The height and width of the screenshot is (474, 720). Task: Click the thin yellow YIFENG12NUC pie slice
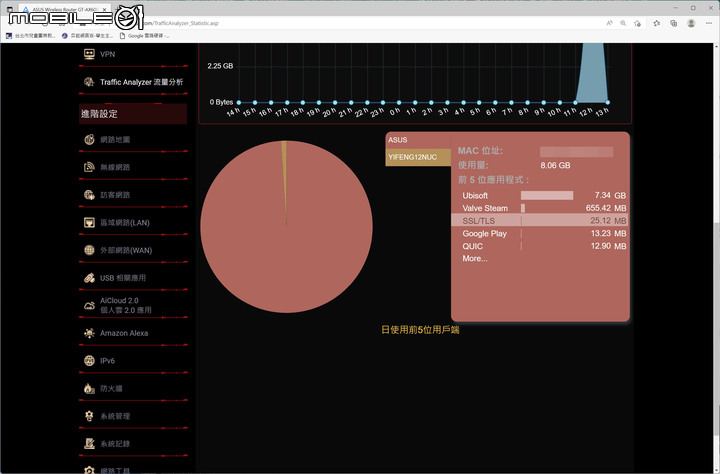click(284, 165)
